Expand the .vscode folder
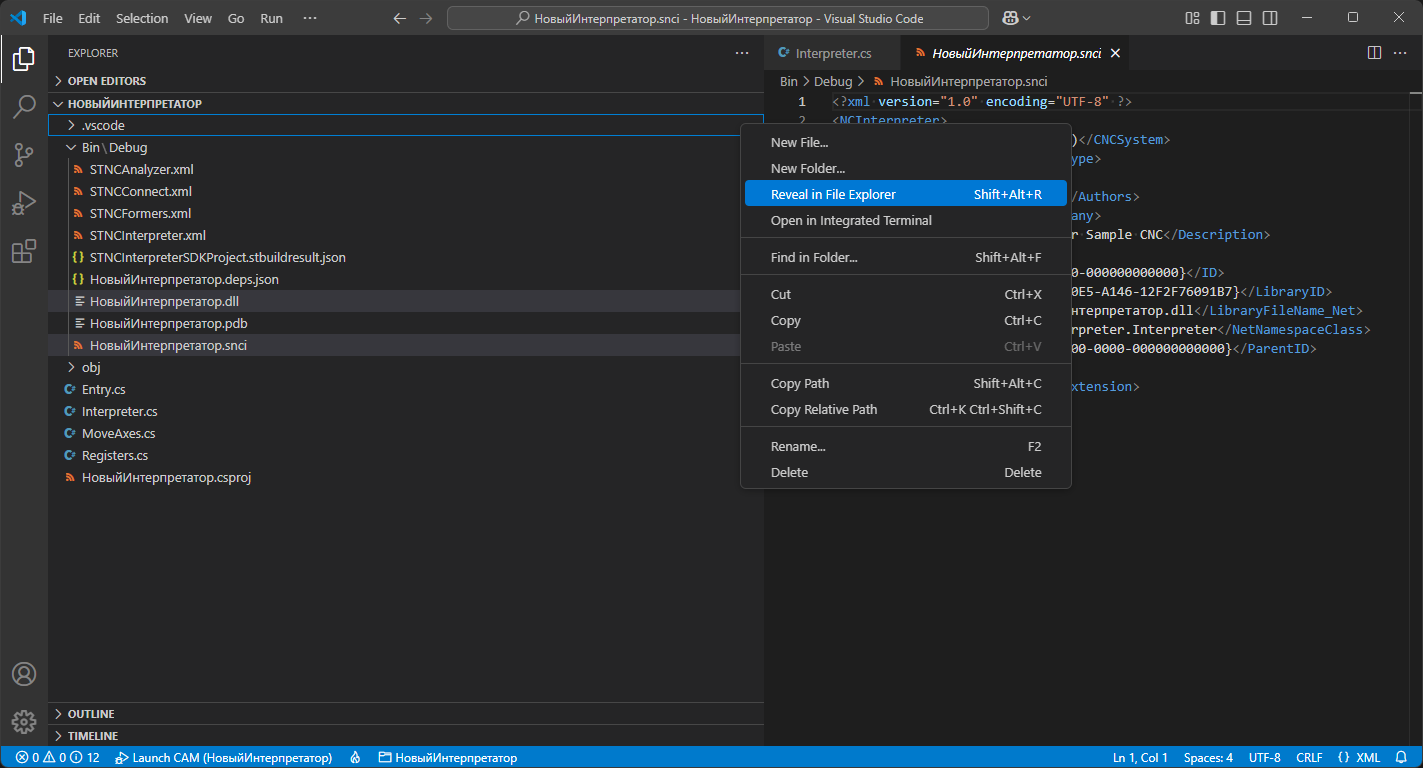This screenshot has width=1423, height=768. (x=405, y=125)
